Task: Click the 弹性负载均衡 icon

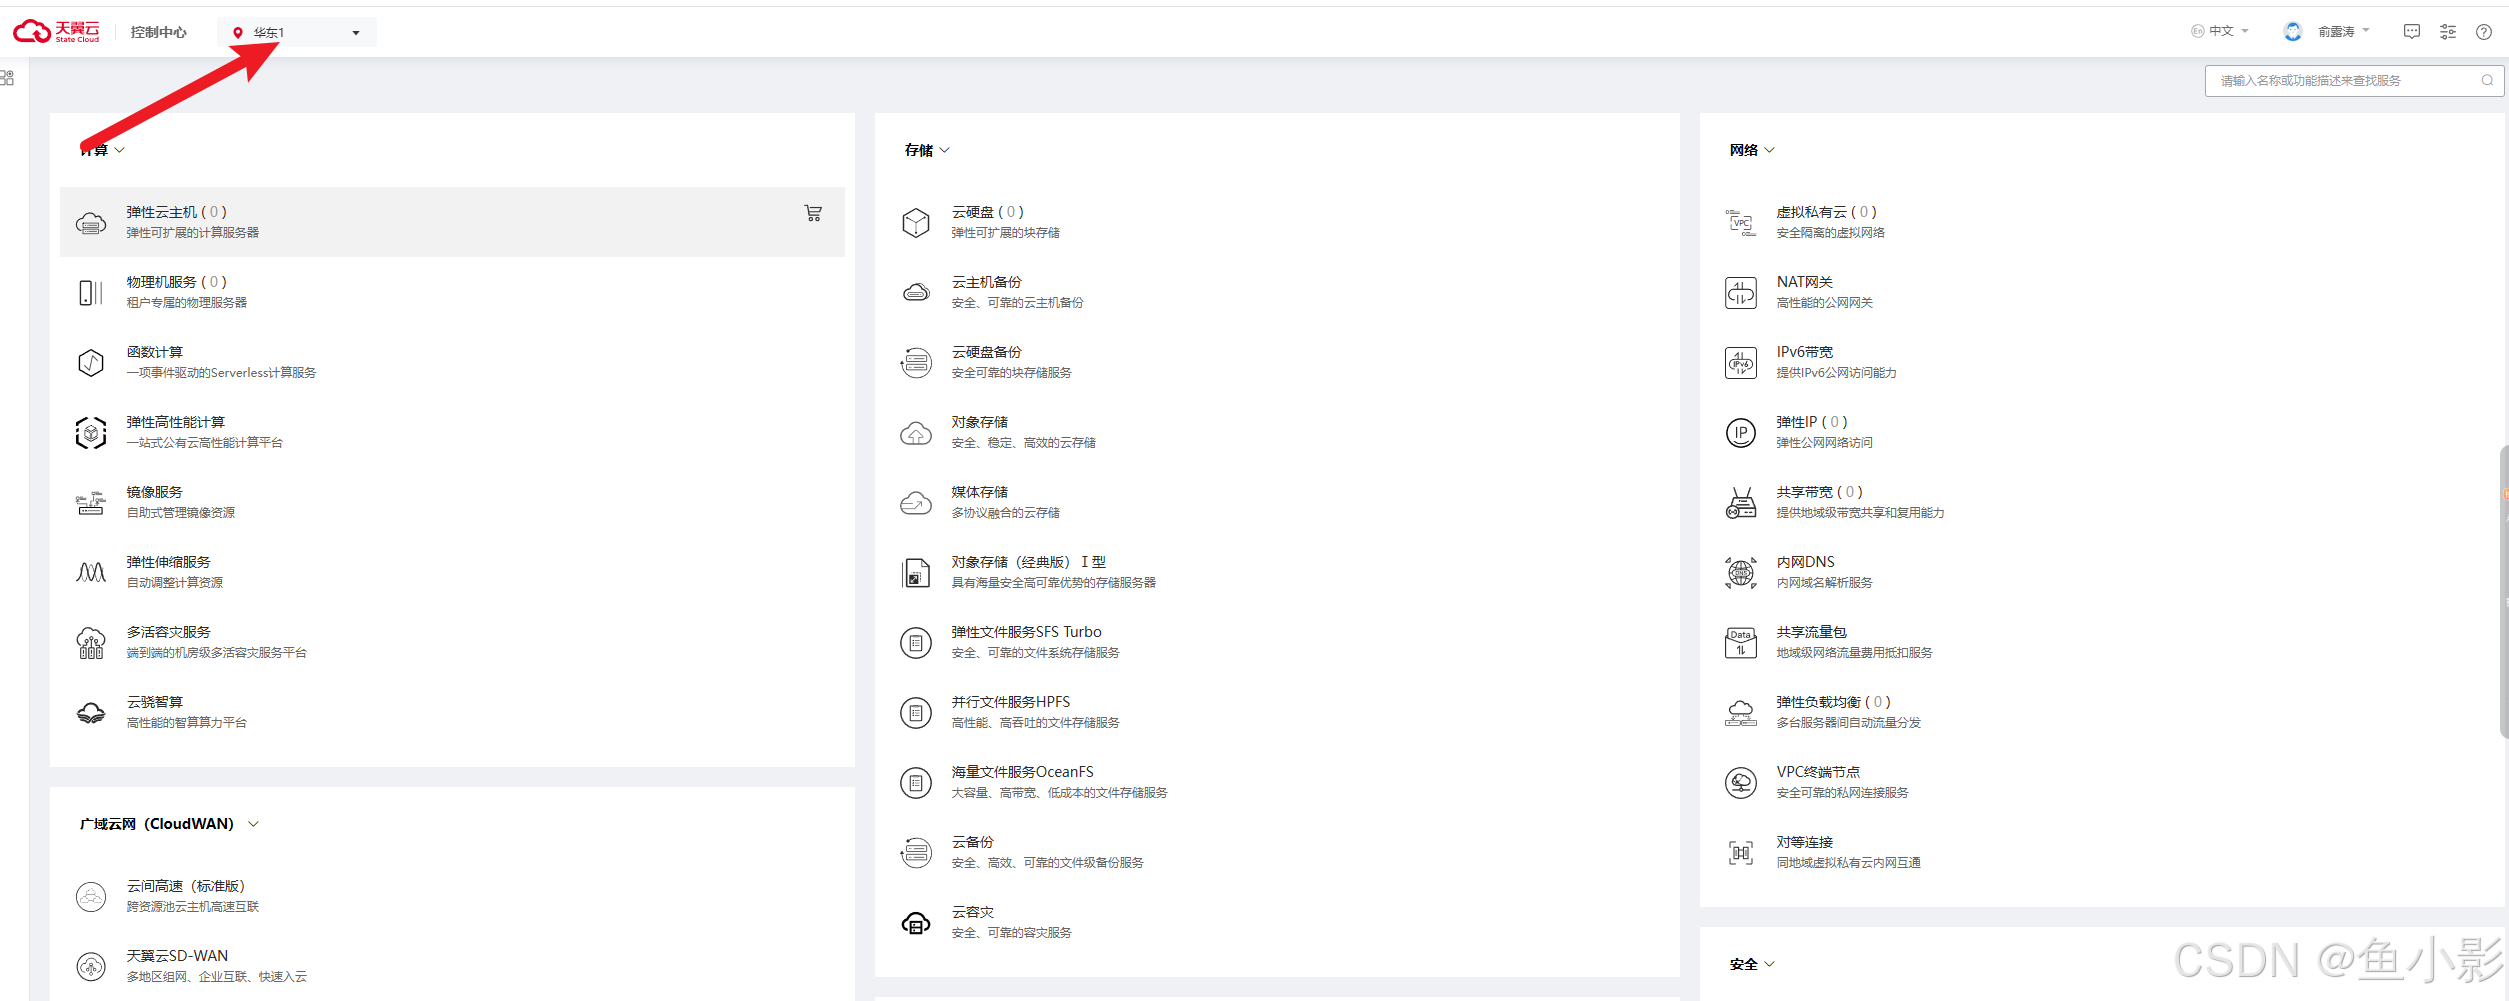Action: click(1741, 712)
